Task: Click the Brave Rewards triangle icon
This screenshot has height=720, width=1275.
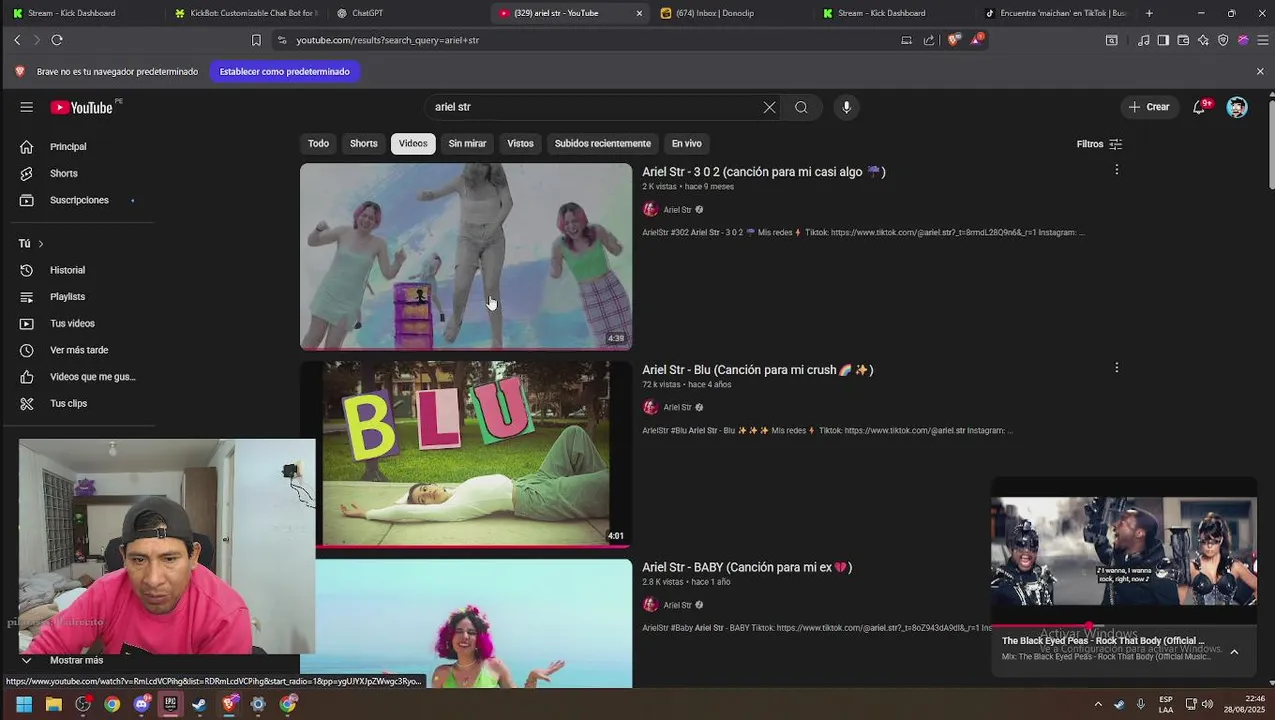Action: coord(978,40)
